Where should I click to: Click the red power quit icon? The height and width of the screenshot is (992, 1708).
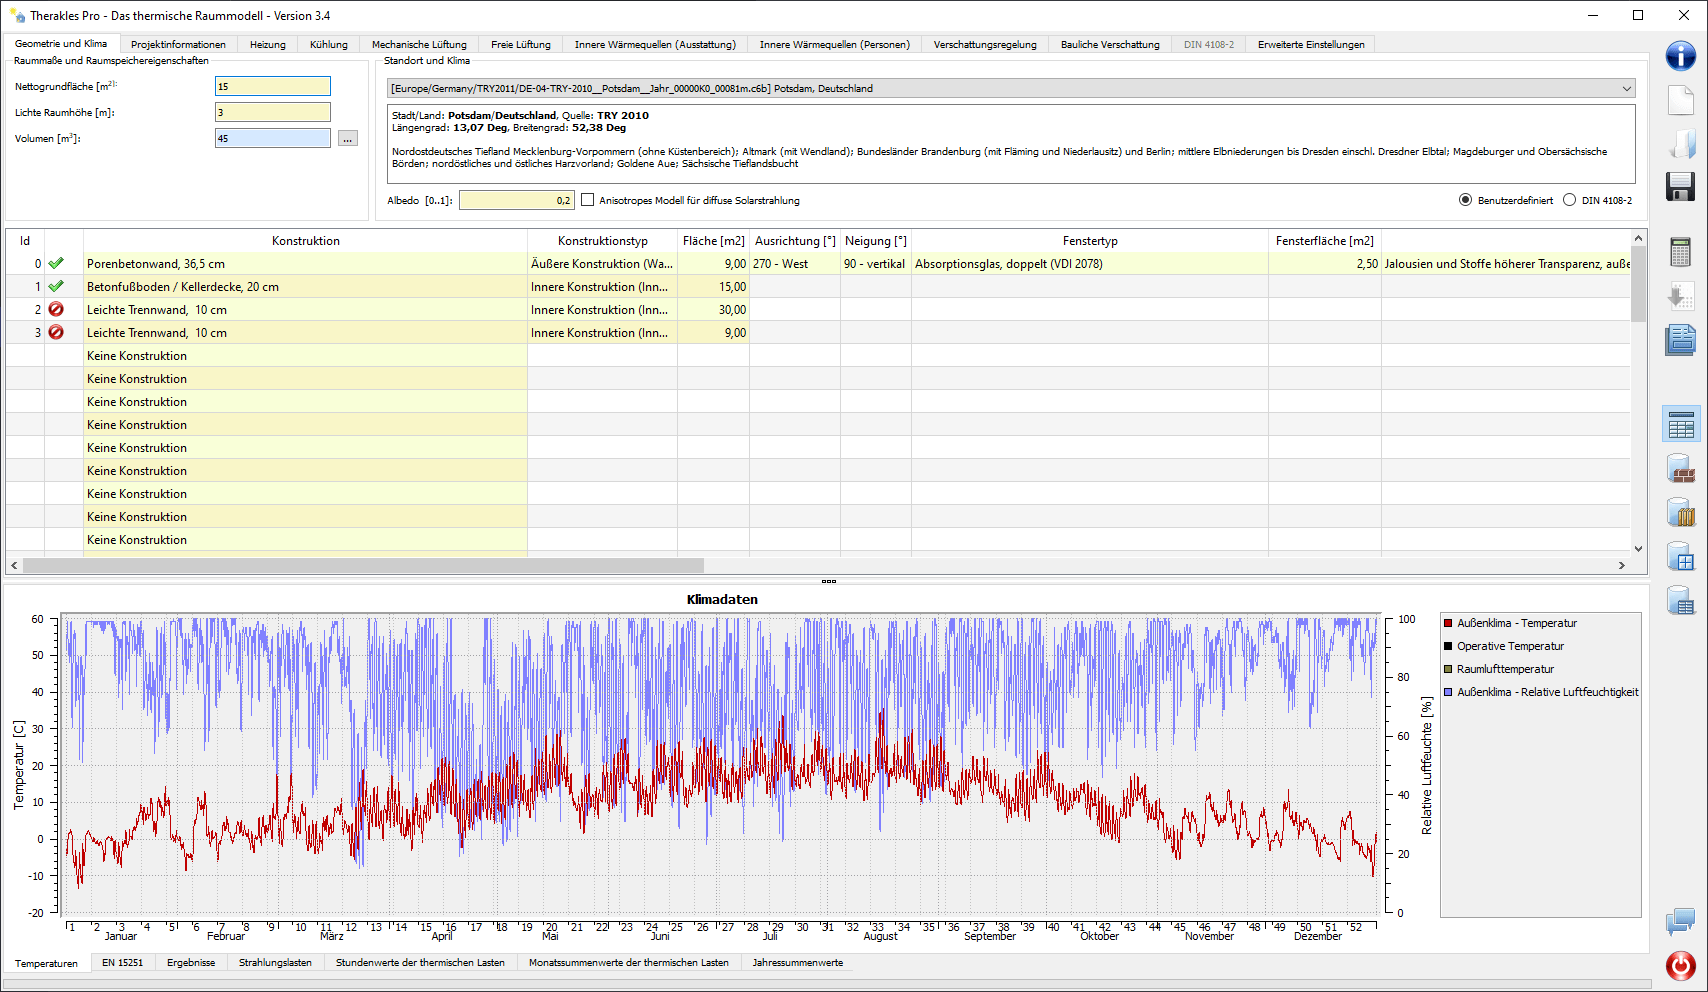click(x=1680, y=965)
